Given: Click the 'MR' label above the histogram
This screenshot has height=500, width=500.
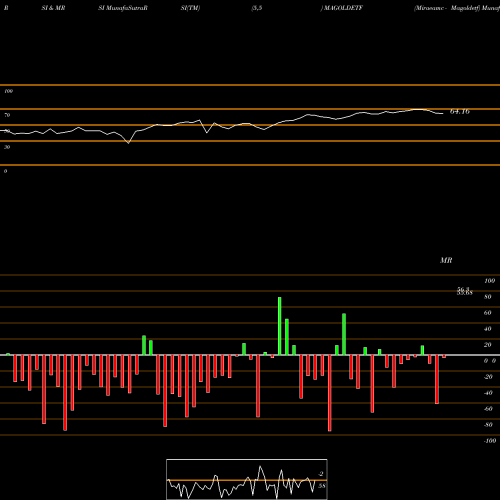Looking at the screenshot, I should [x=446, y=260].
